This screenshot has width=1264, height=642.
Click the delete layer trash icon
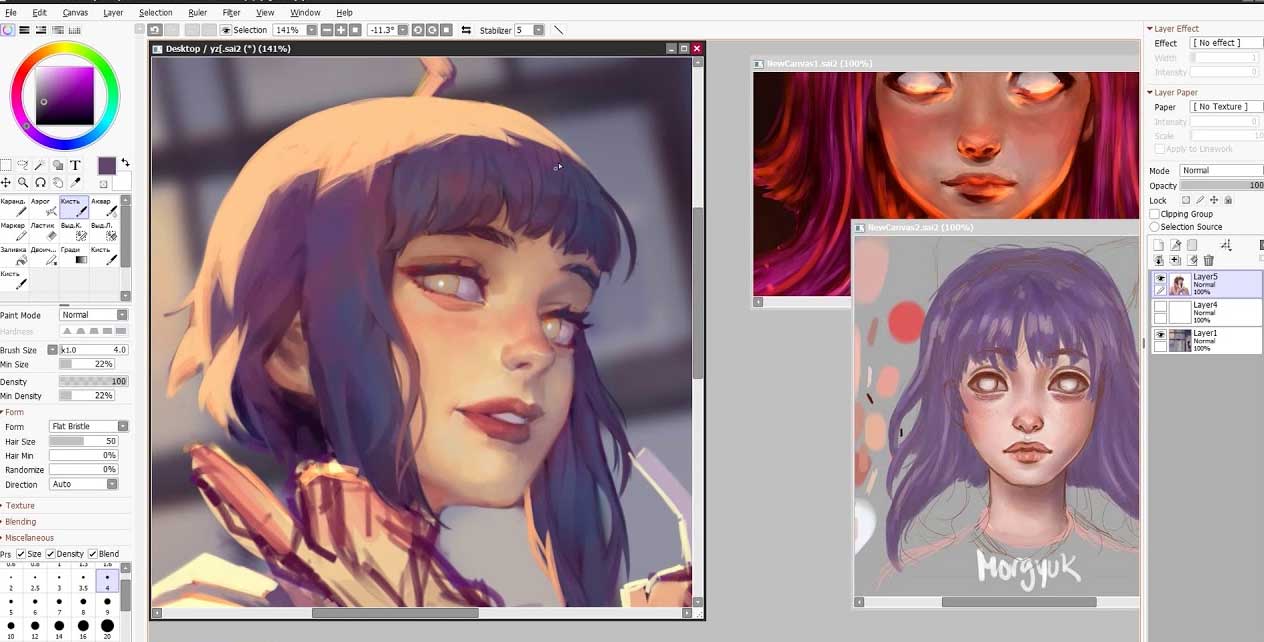click(x=1209, y=260)
